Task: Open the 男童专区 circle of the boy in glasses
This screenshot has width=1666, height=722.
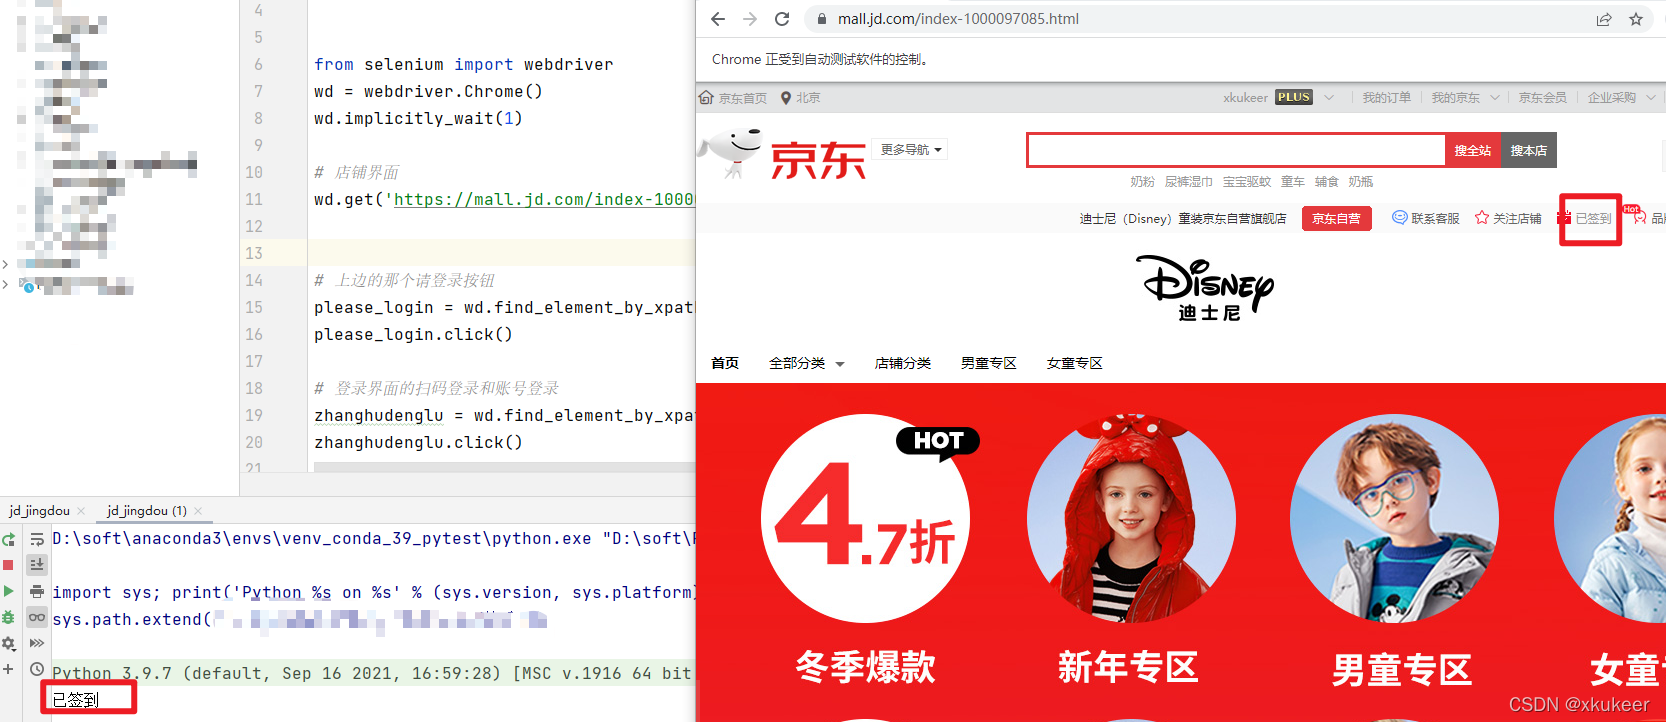Action: pyautogui.click(x=1394, y=519)
